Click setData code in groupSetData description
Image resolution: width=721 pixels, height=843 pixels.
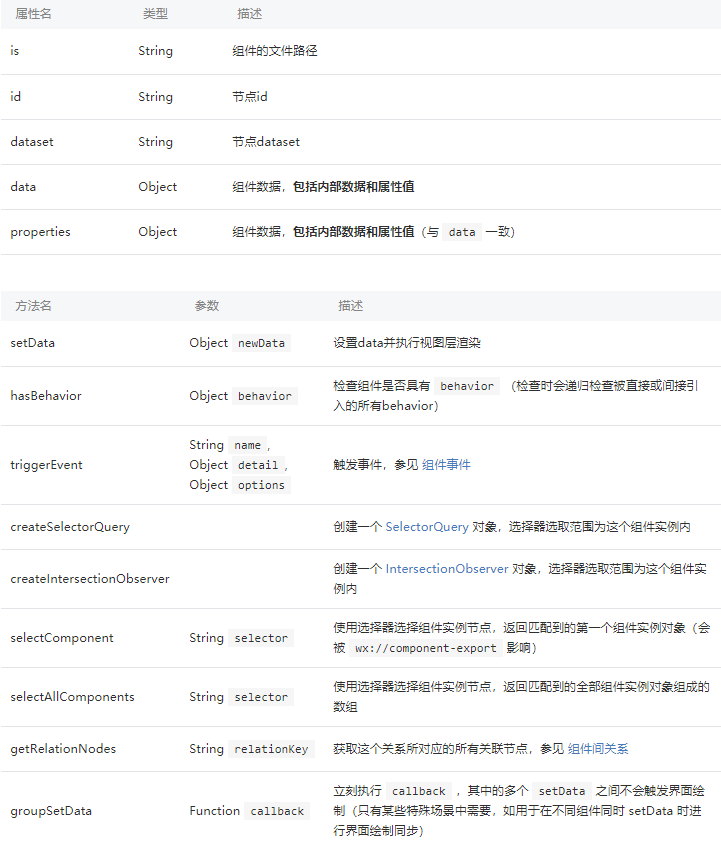click(x=562, y=791)
